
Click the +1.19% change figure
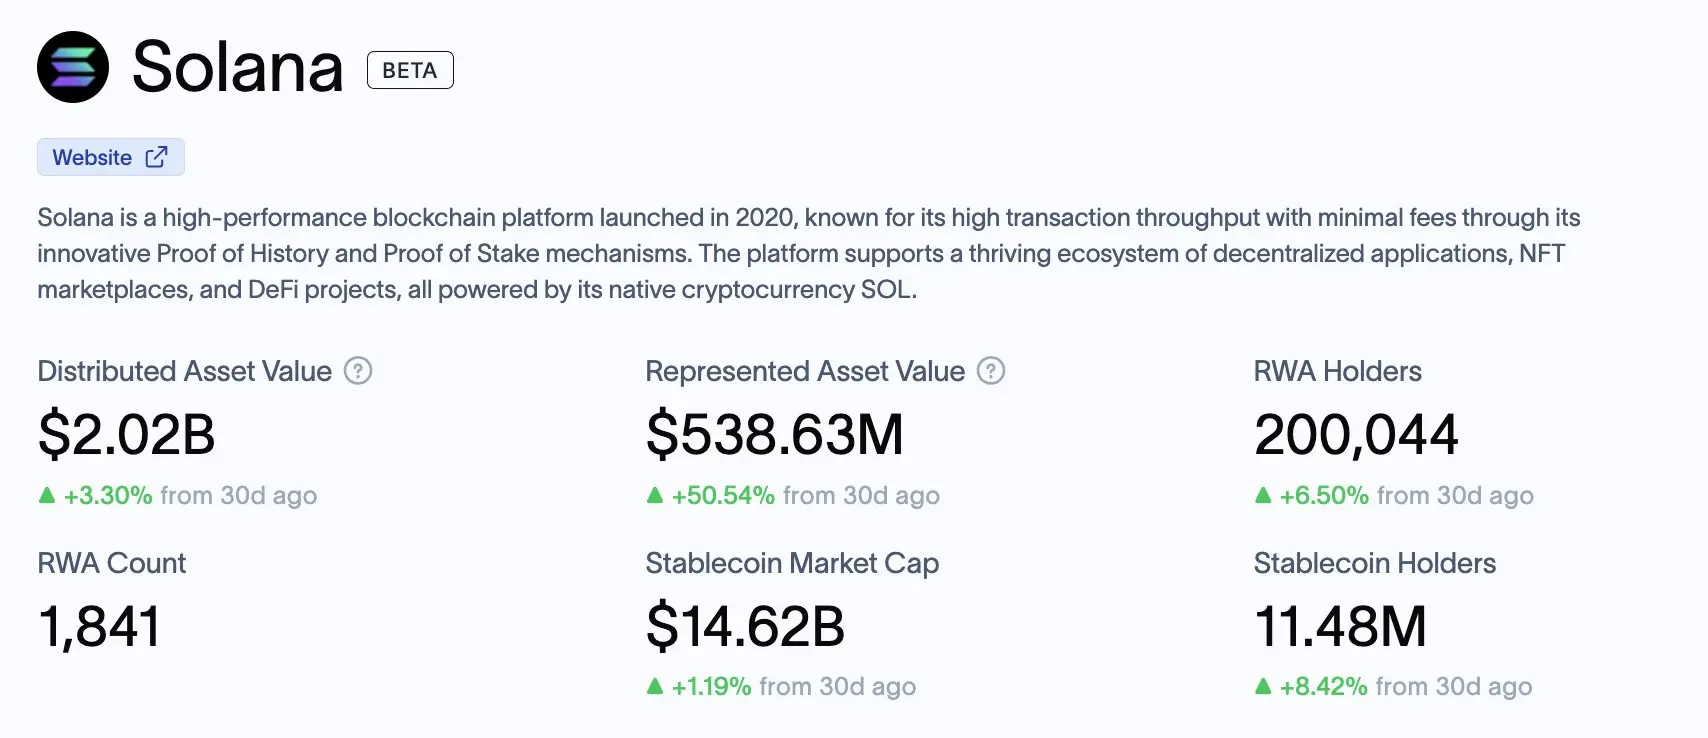[711, 686]
